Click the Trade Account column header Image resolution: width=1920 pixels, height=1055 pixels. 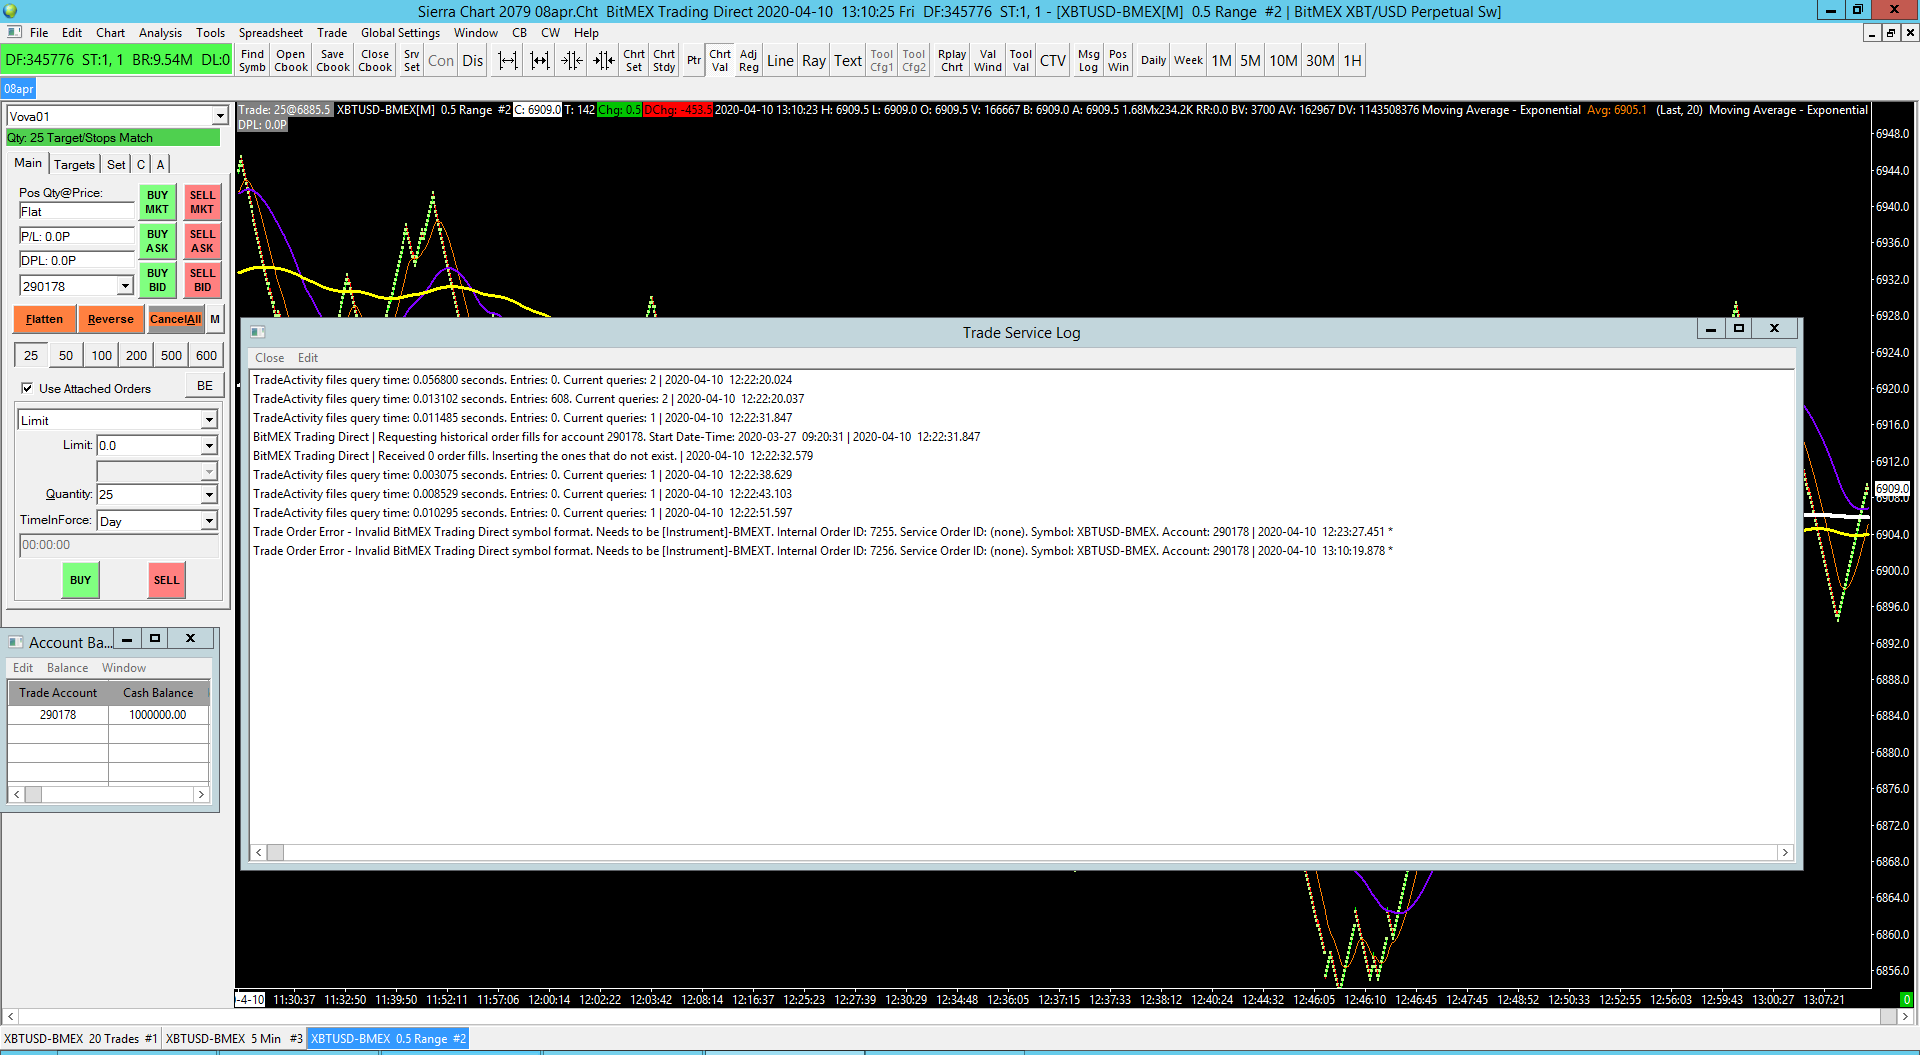[x=58, y=693]
